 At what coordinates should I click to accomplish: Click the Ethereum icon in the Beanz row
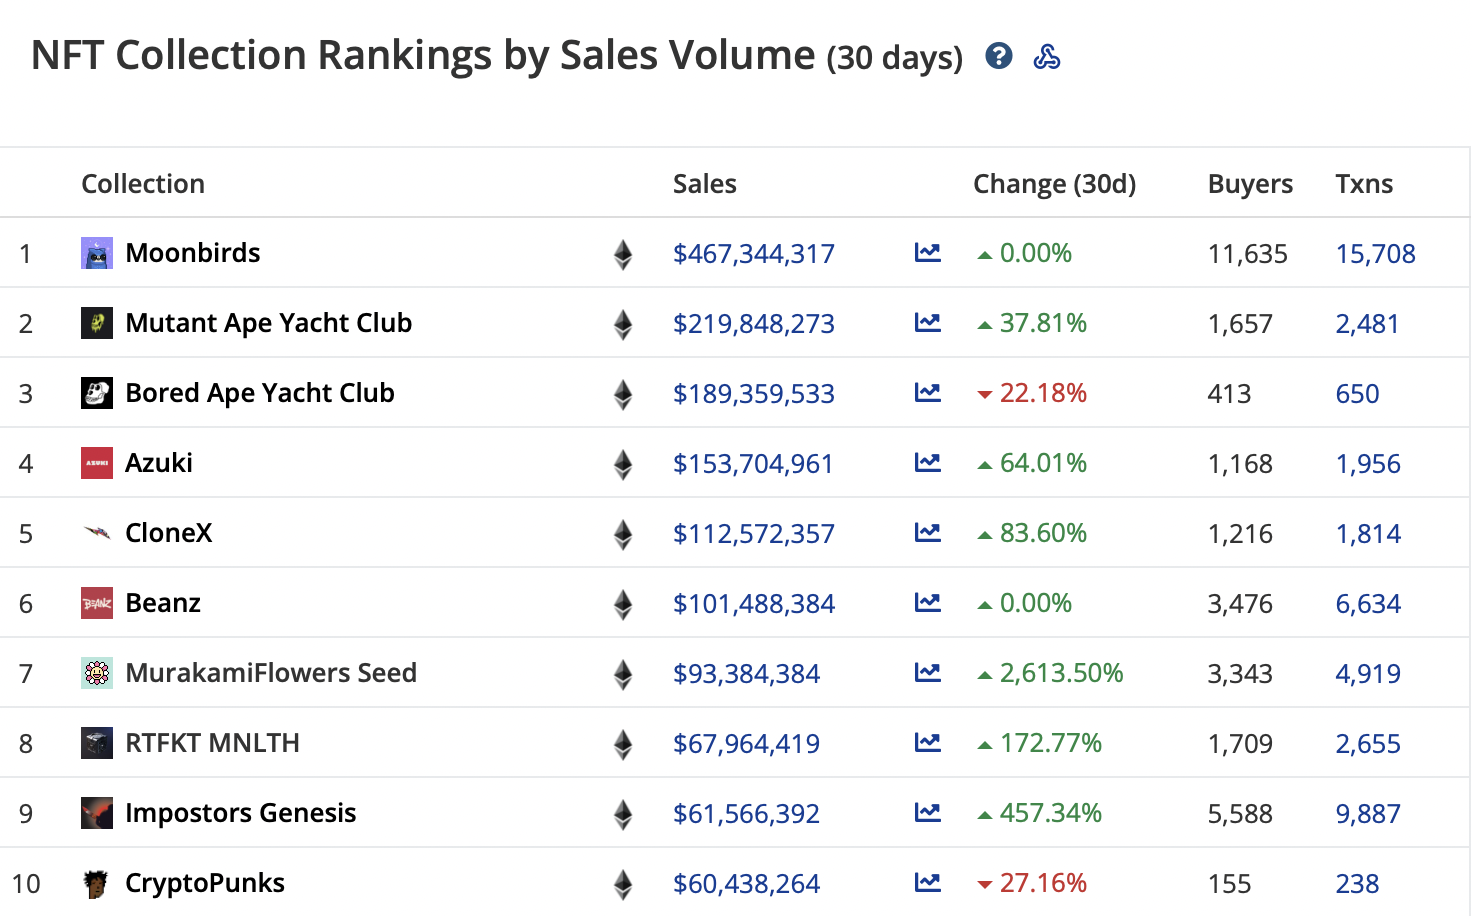[x=623, y=605]
